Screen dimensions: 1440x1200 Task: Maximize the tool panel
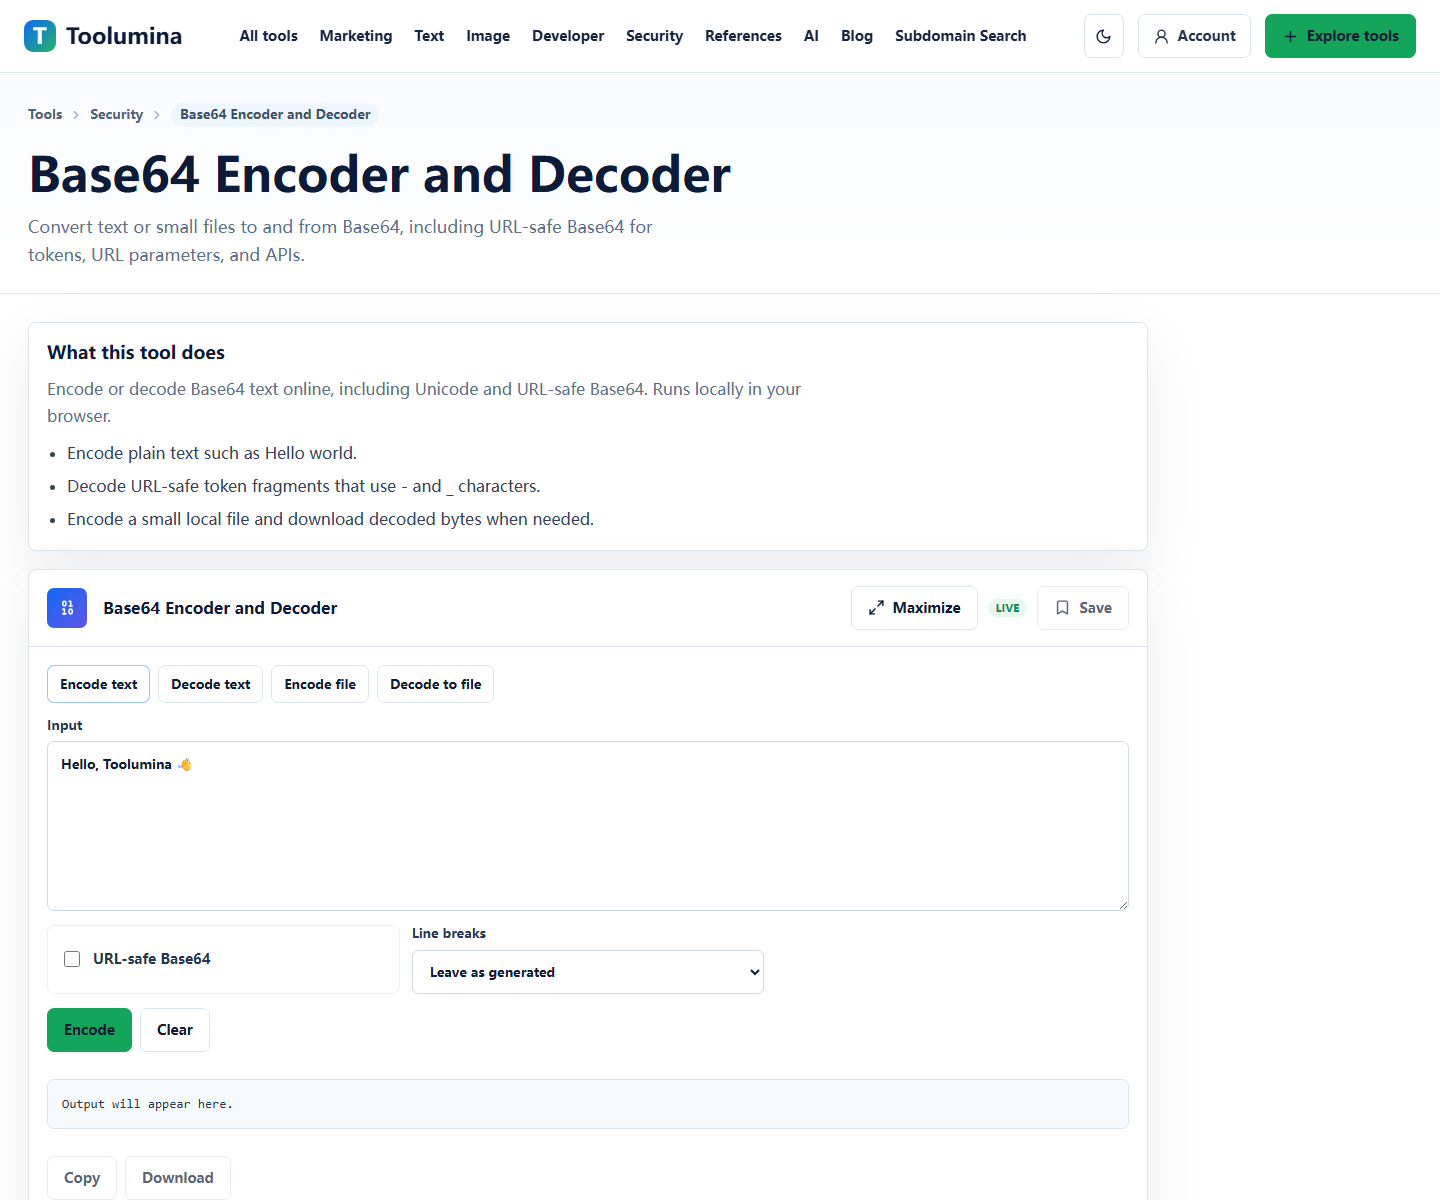tap(914, 608)
